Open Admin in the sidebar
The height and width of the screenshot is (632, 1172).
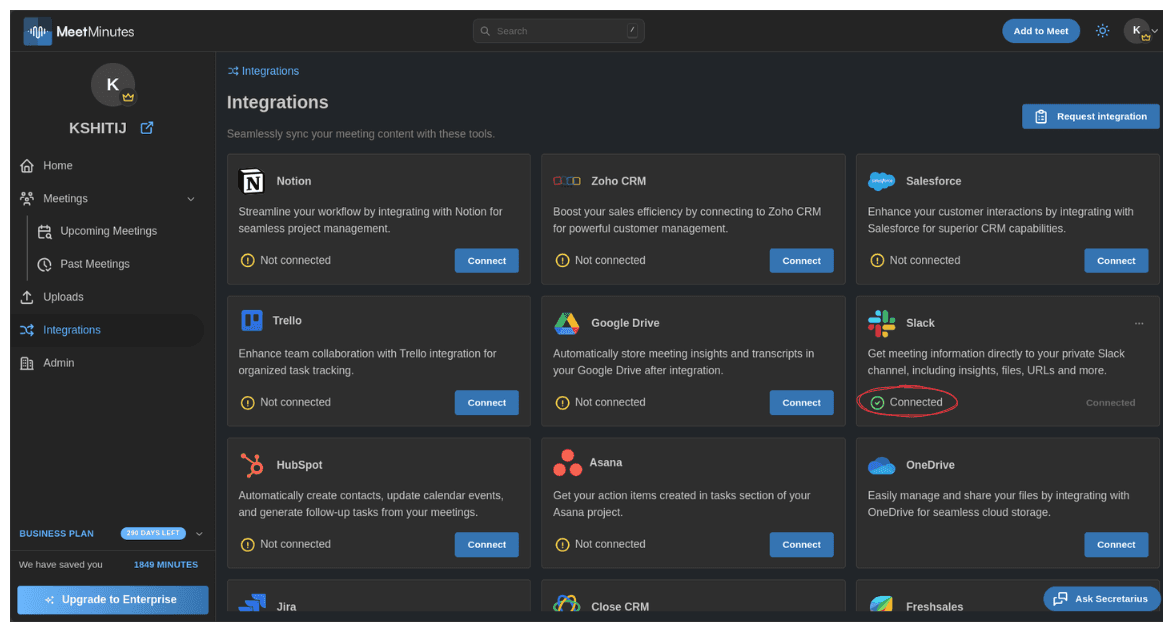point(58,362)
